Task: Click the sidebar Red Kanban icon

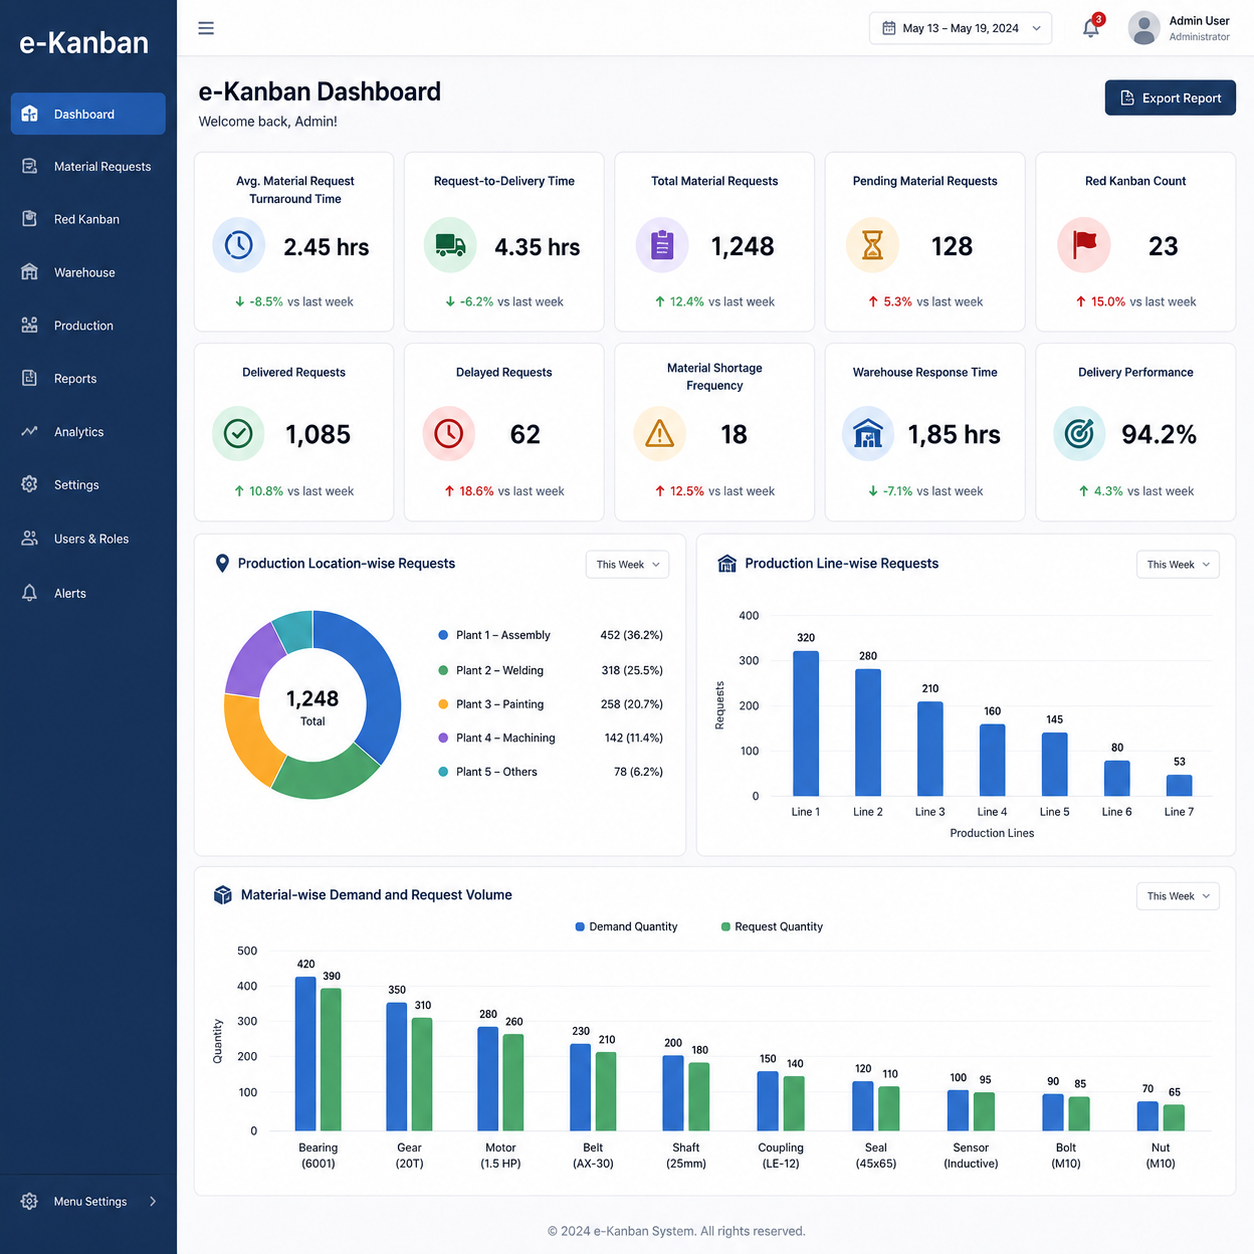Action: pos(30,219)
